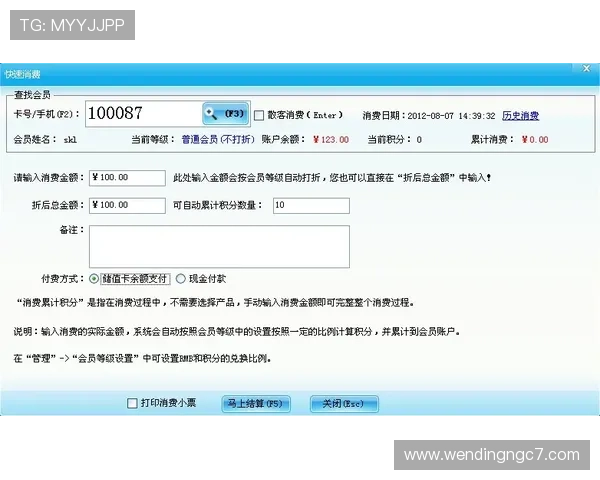
Task: Click the 快速消费 window title
Action: (x=23, y=74)
